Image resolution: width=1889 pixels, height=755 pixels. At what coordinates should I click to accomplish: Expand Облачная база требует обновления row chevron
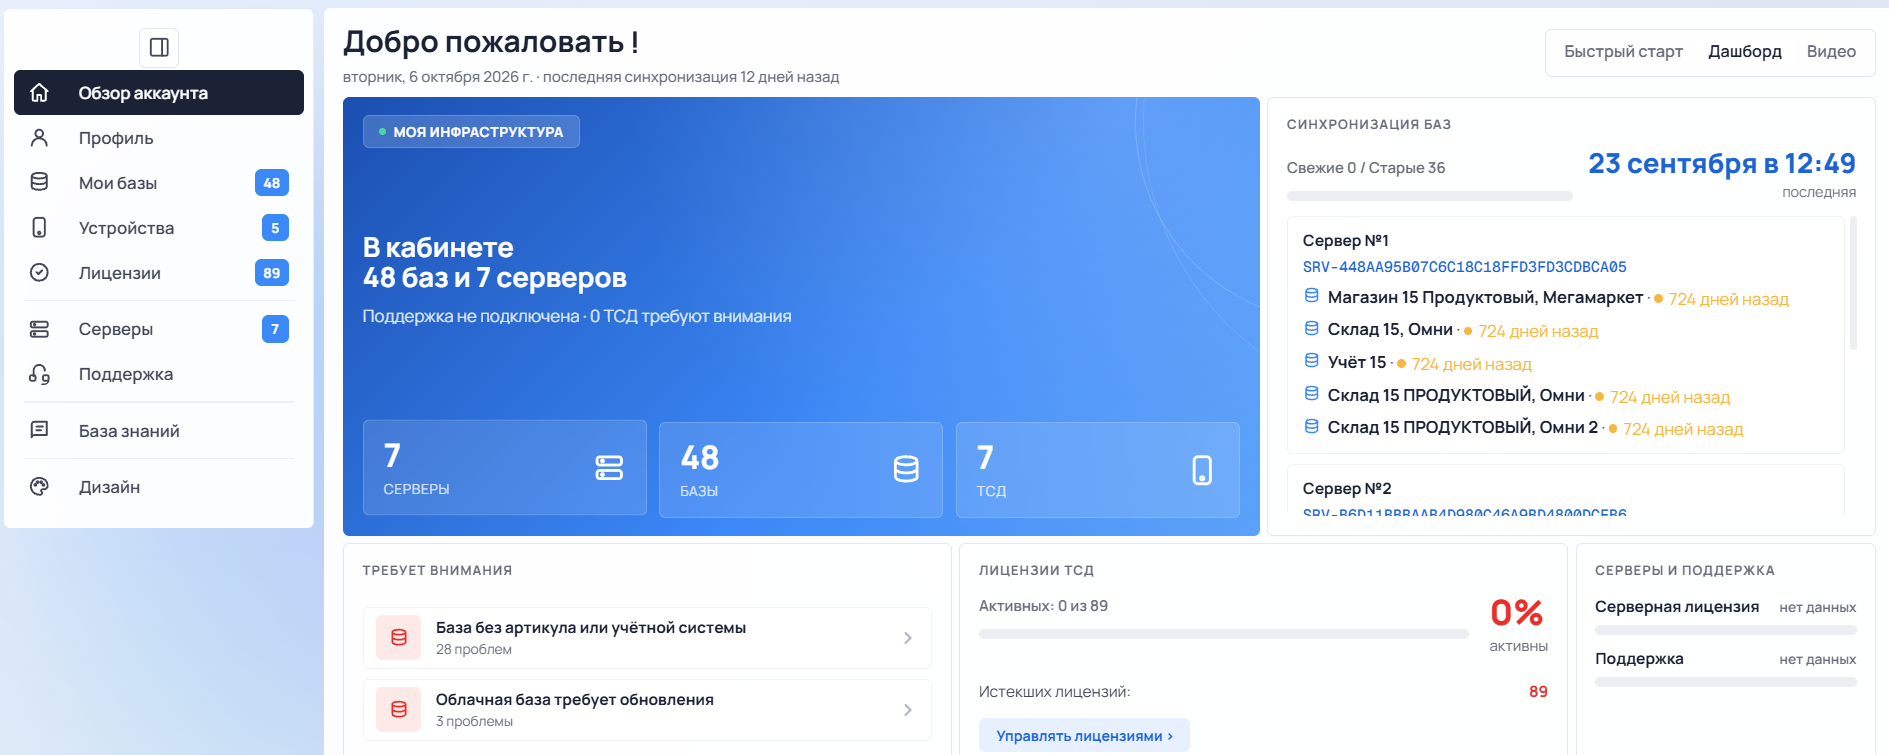point(908,710)
